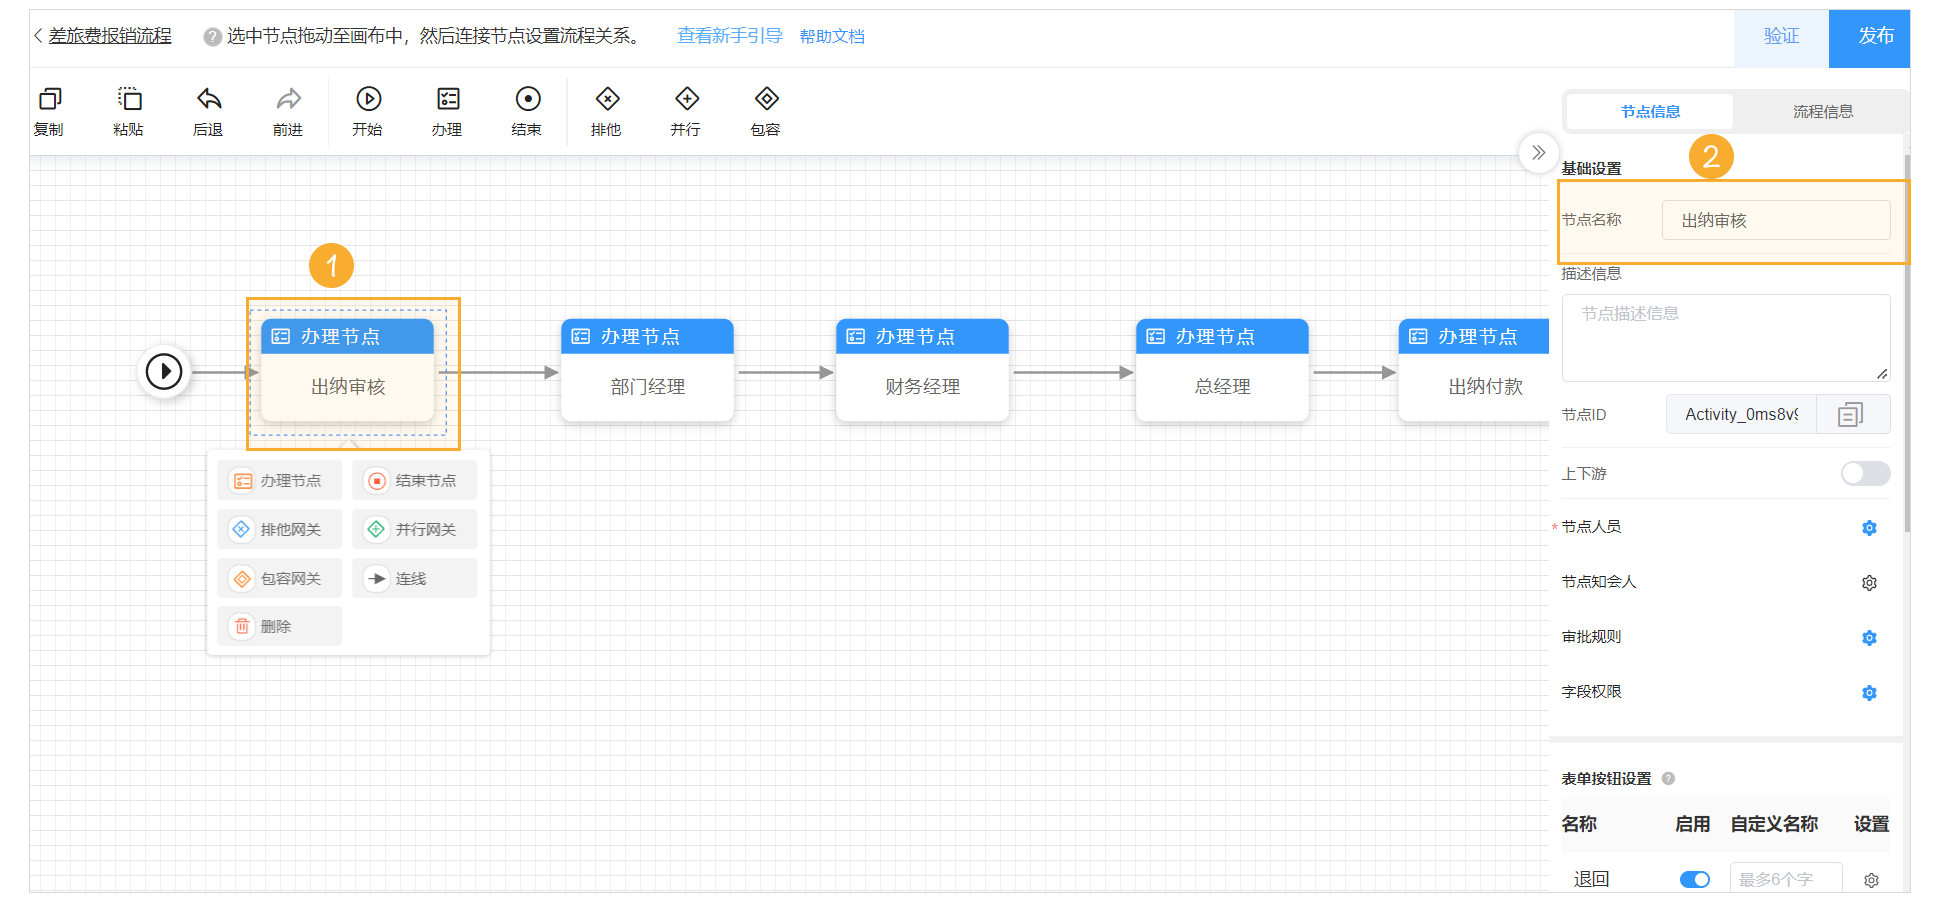
Task: Switch to the 流程信息 tab
Action: 1822,111
